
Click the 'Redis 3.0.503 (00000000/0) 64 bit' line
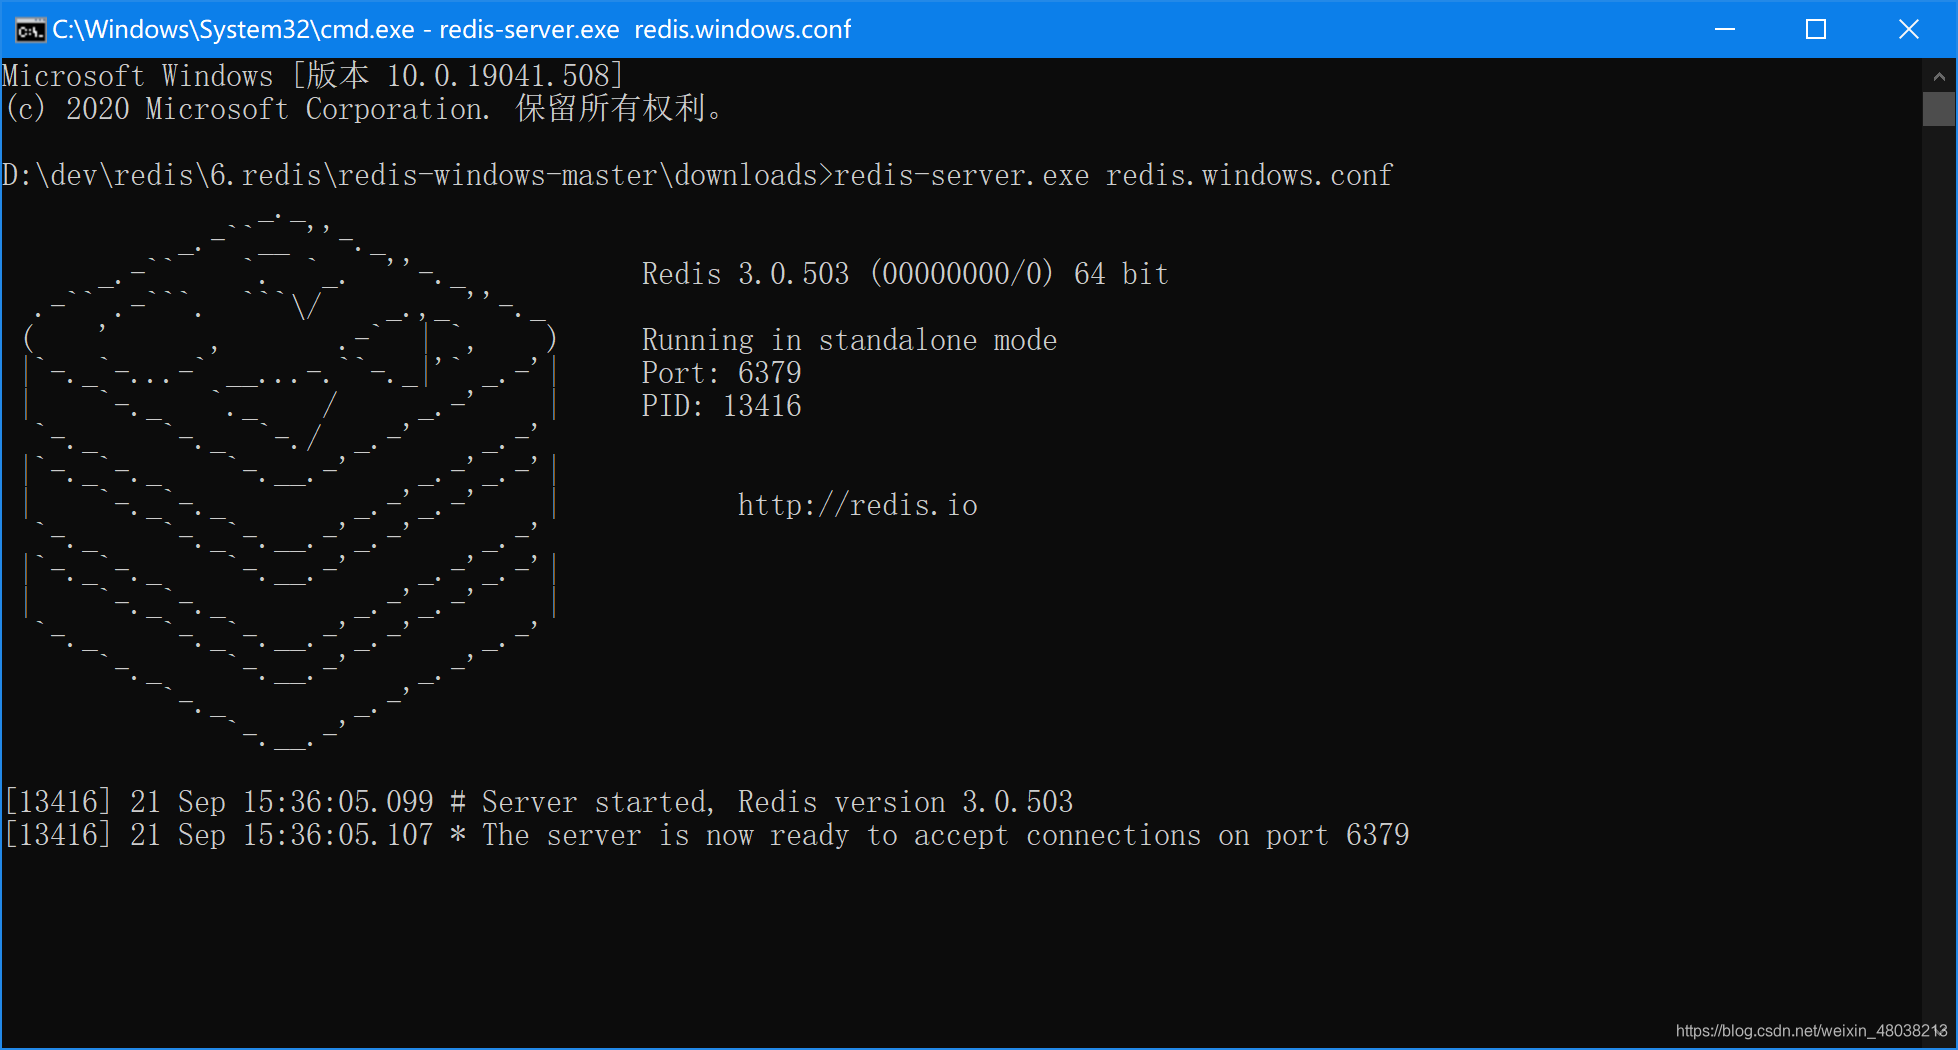(x=905, y=274)
